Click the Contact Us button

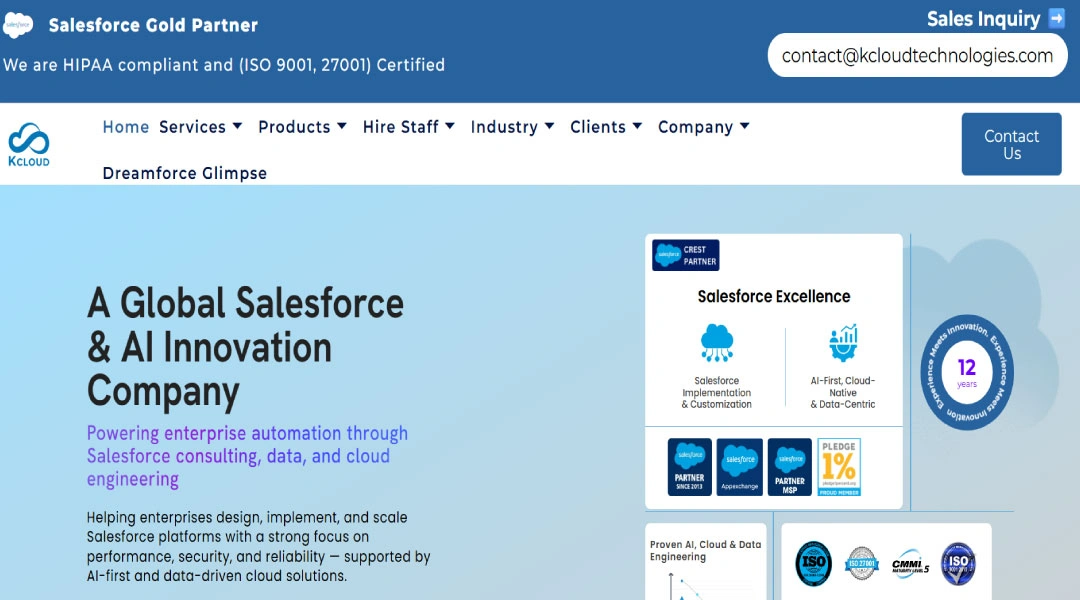(x=1011, y=144)
